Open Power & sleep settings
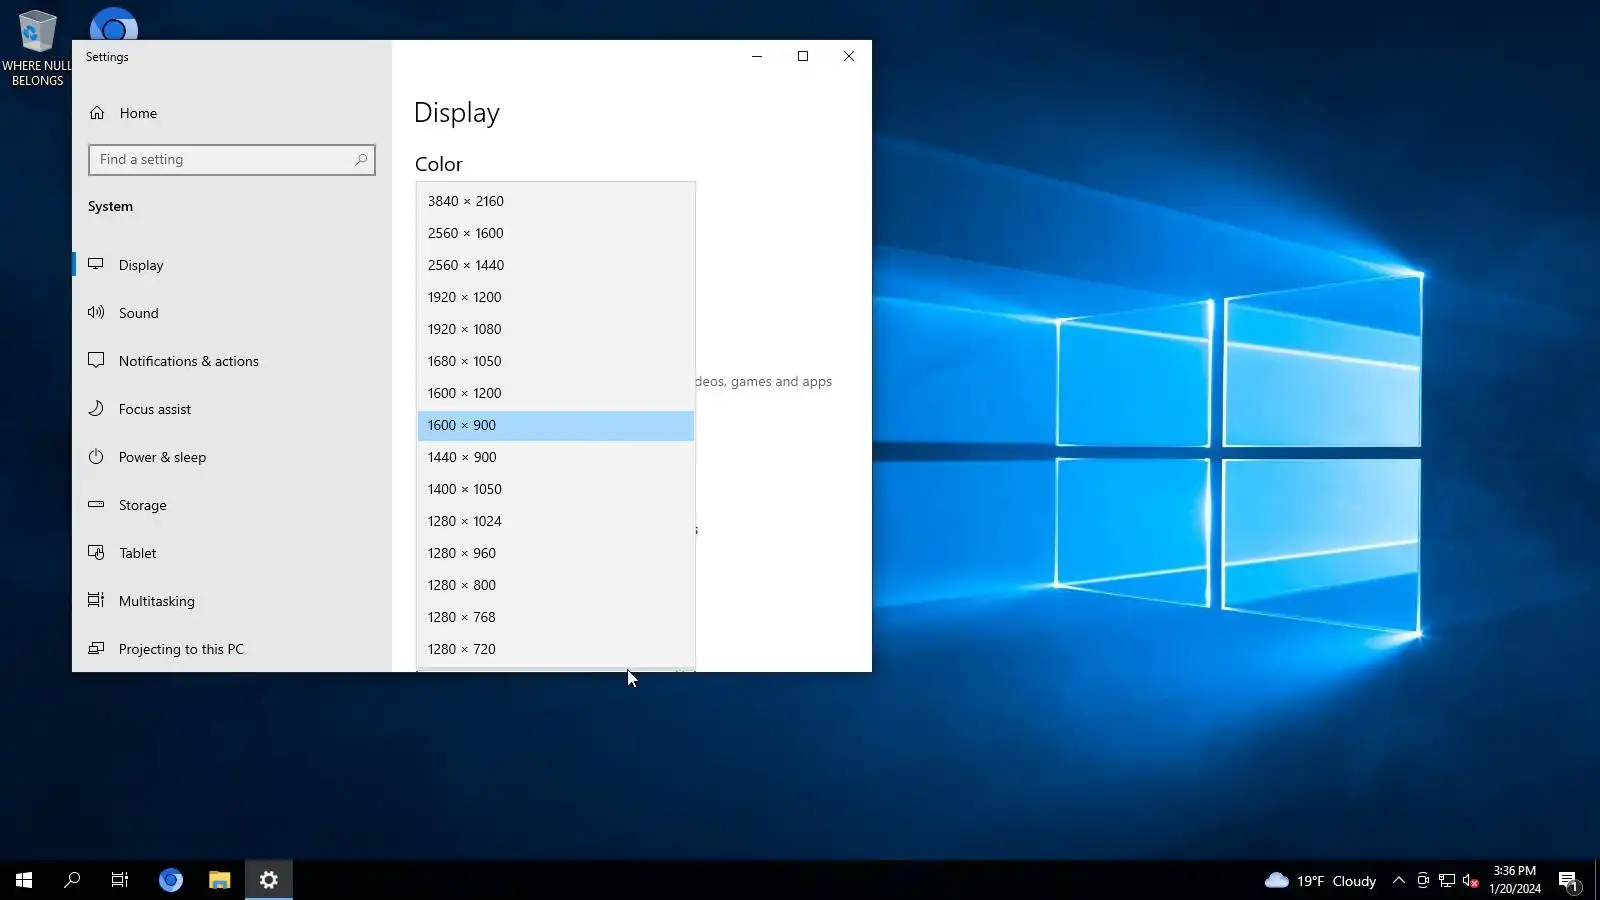The height and width of the screenshot is (900, 1600). click(232, 457)
